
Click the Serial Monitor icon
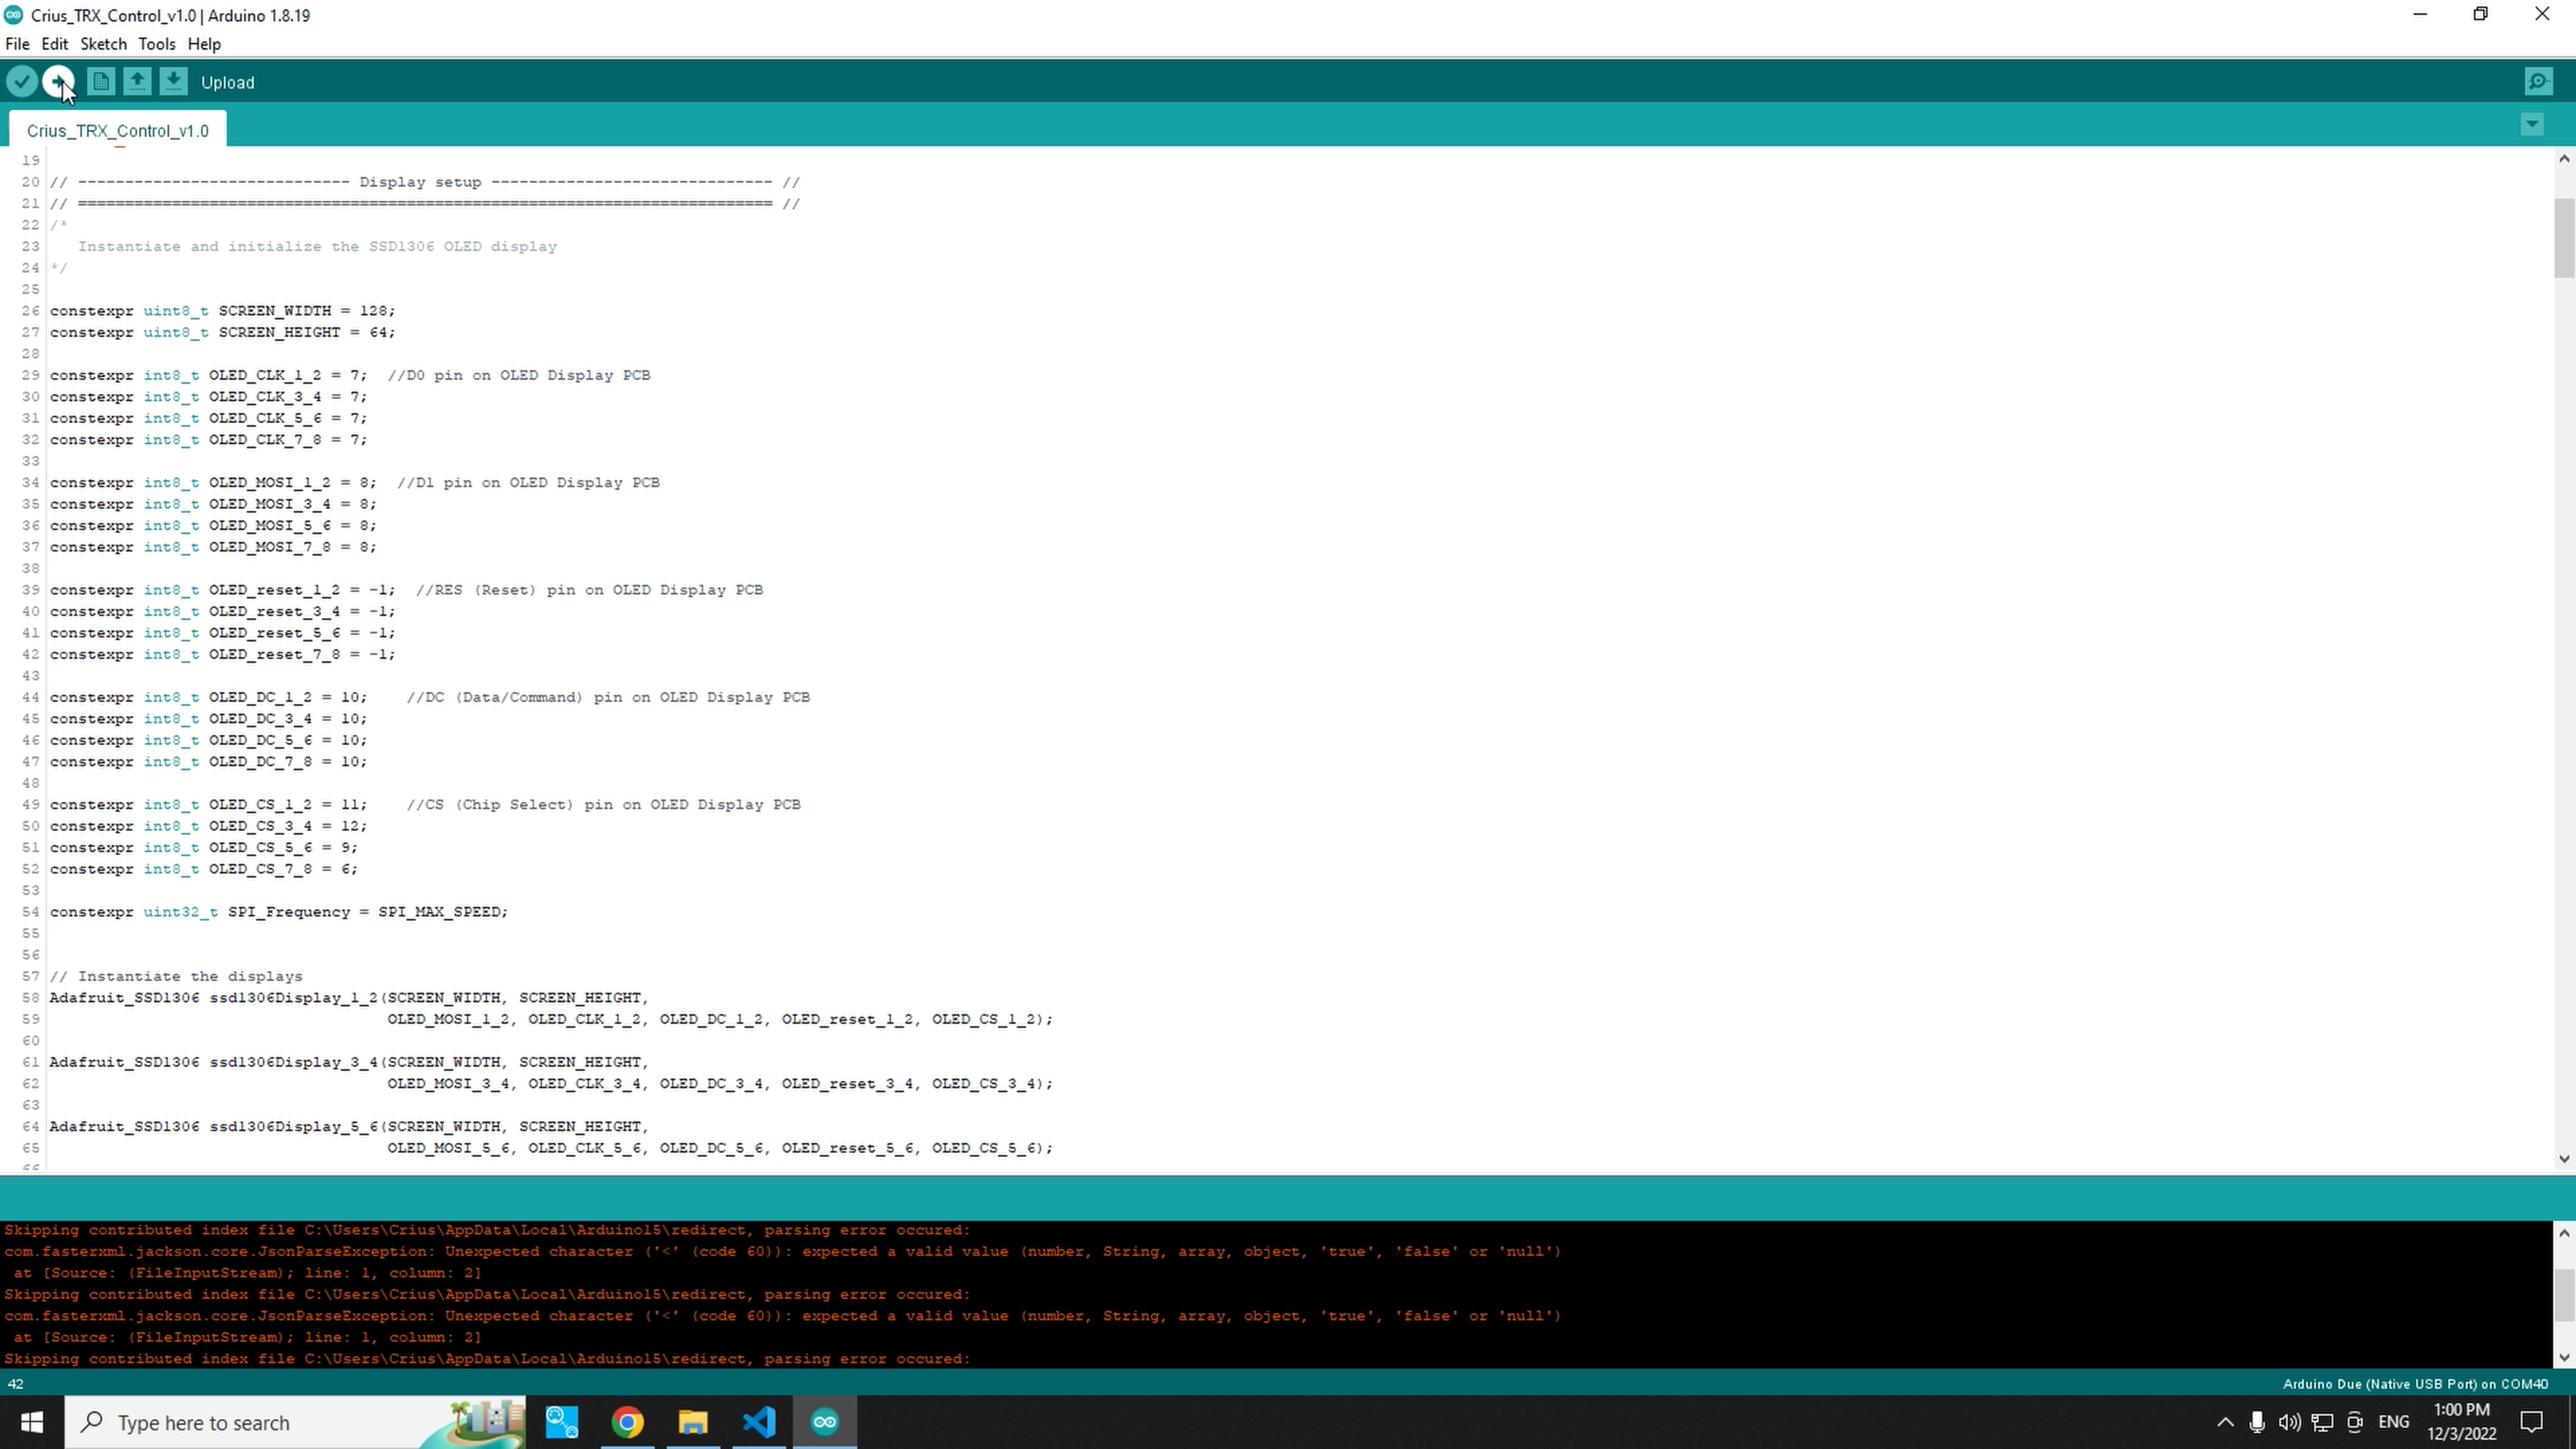point(2539,81)
